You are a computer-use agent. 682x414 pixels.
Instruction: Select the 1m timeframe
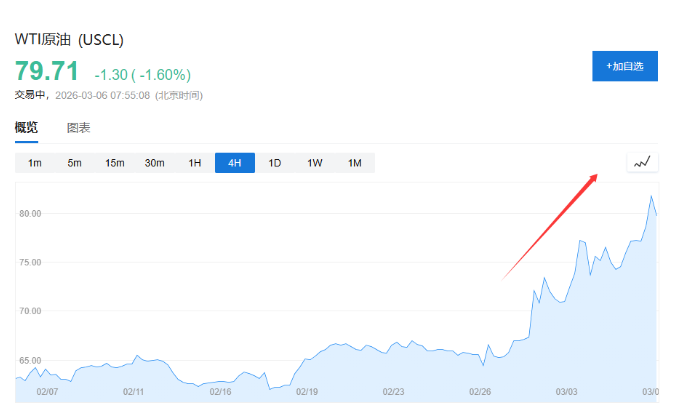(x=35, y=163)
